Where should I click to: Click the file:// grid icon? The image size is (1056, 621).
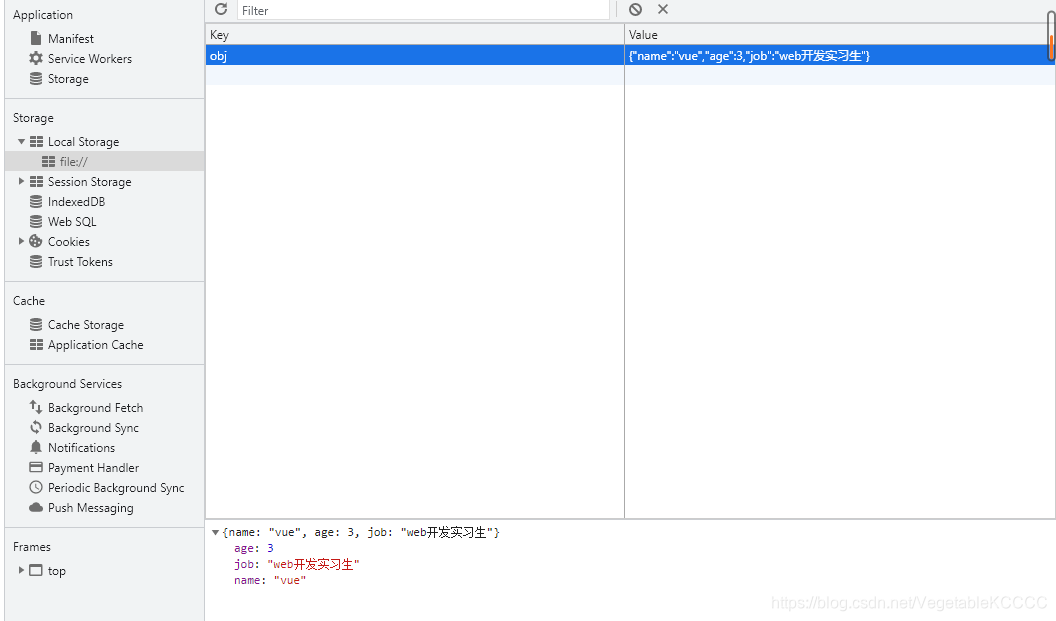pos(48,162)
